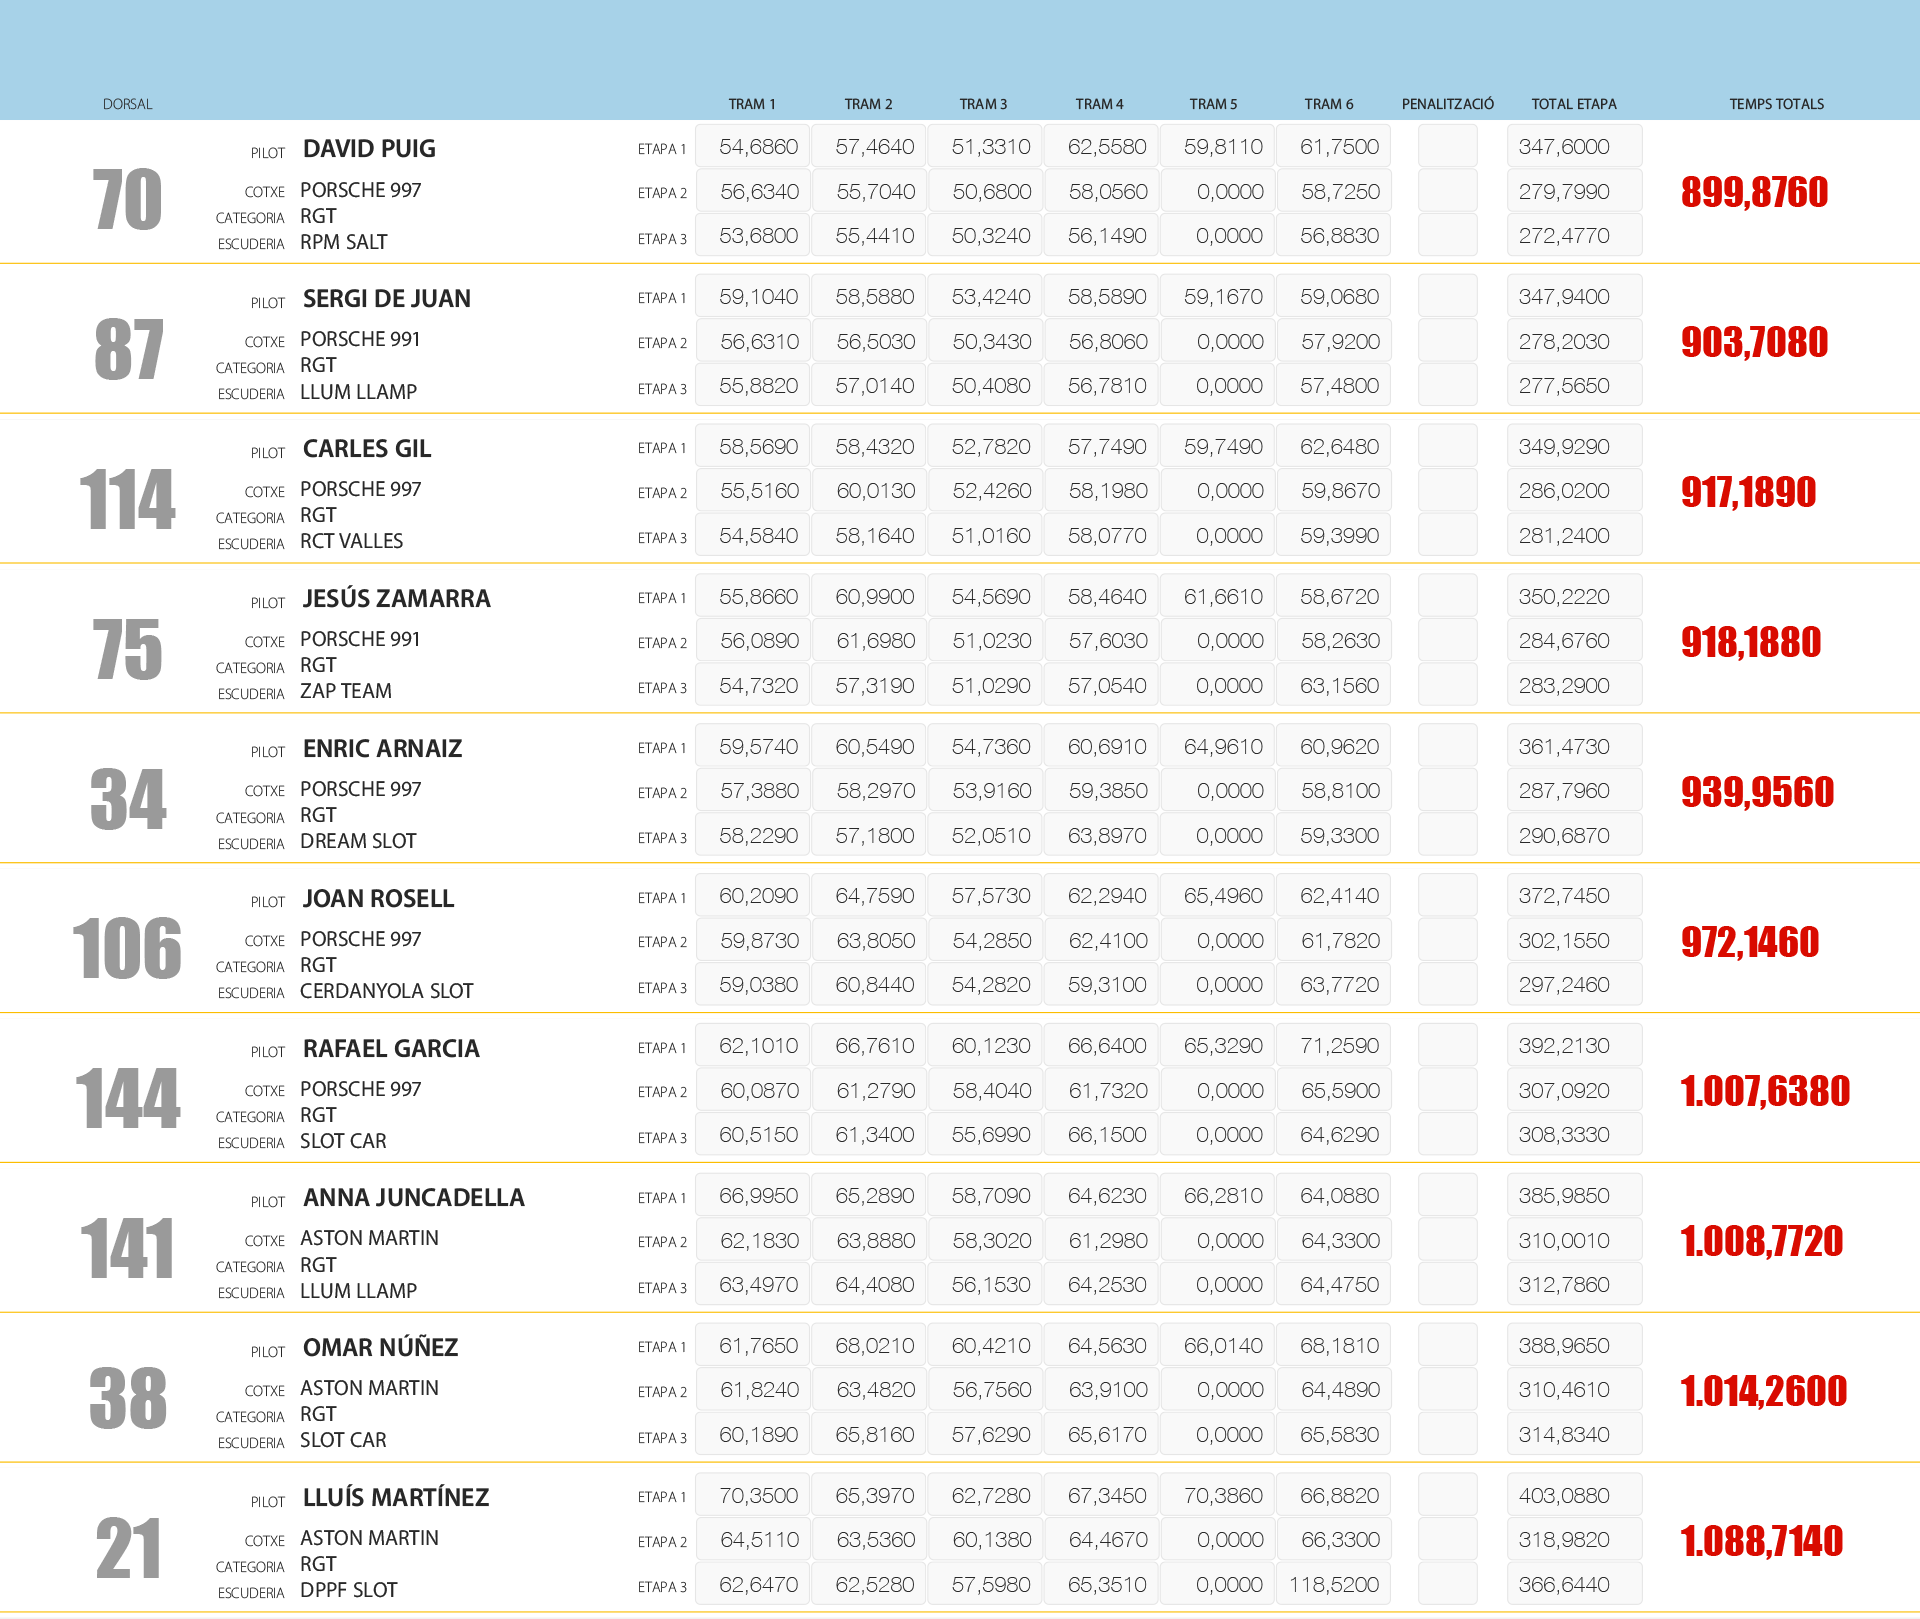Click the TEMPS TOTALS column header
The height and width of the screenshot is (1619, 1920).
click(x=1776, y=104)
